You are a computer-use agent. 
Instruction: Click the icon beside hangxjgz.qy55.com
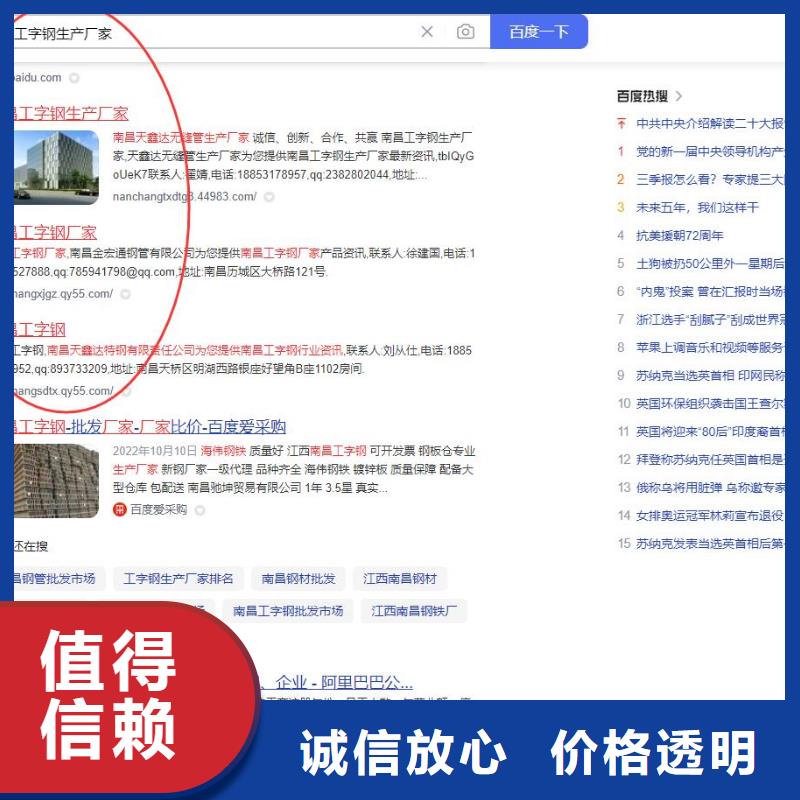click(125, 294)
